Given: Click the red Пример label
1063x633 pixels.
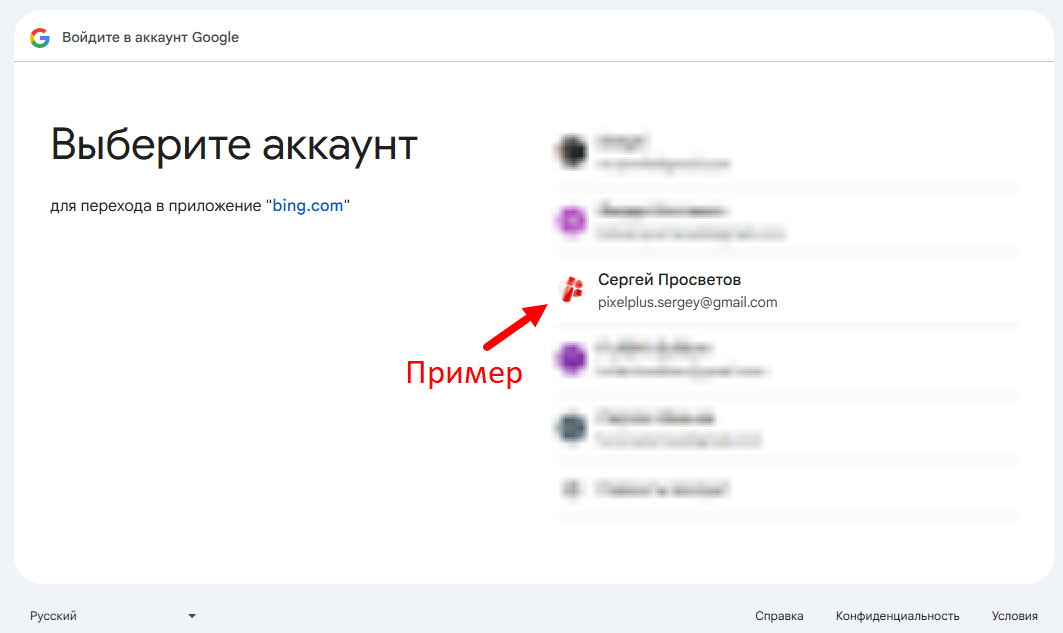Looking at the screenshot, I should 463,373.
